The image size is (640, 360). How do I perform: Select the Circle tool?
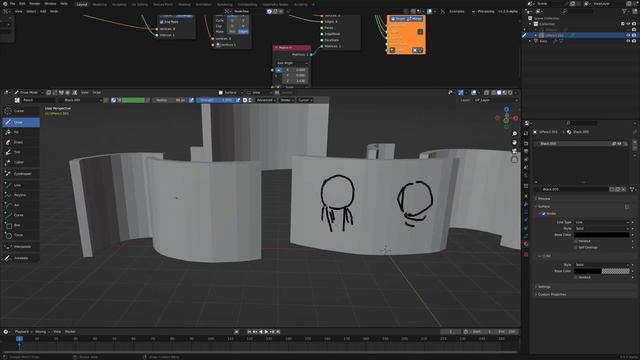tap(21, 235)
